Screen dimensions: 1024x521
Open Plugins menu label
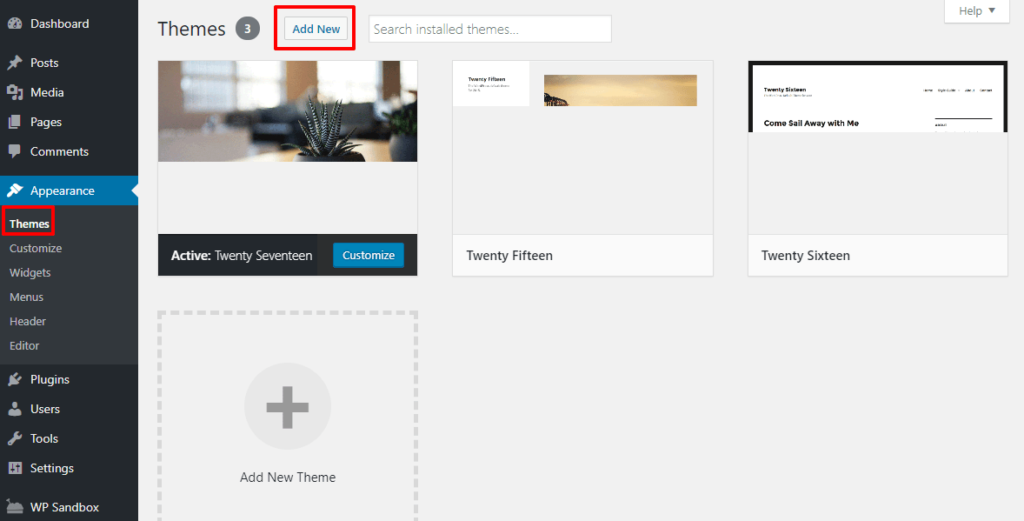click(50, 379)
